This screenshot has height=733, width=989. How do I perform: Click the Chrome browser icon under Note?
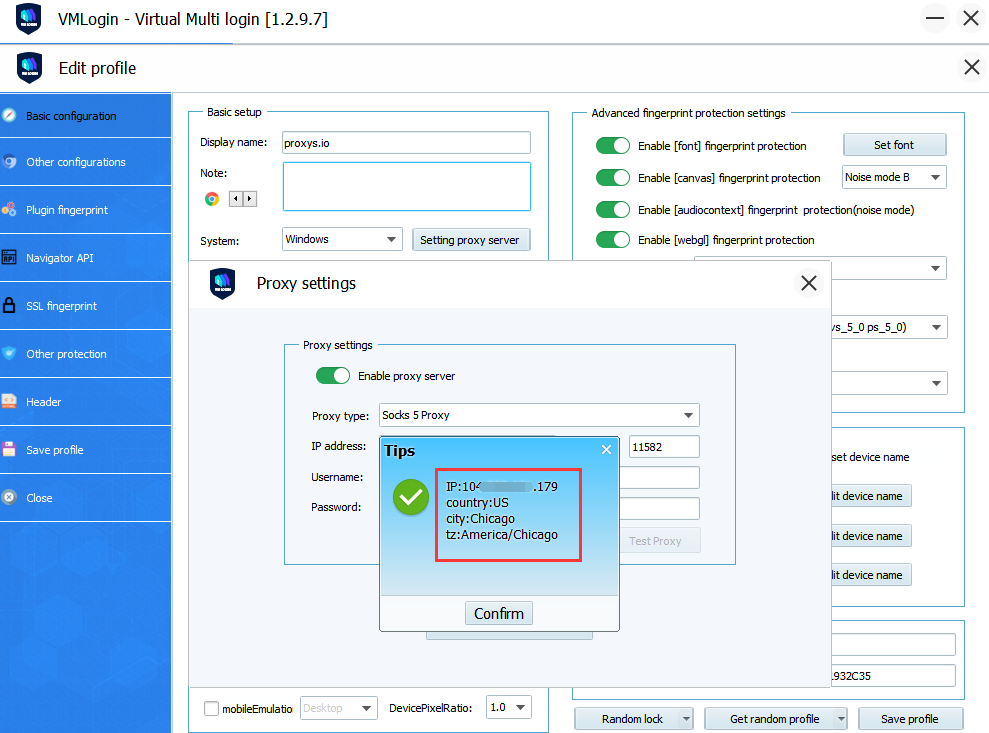[x=212, y=199]
